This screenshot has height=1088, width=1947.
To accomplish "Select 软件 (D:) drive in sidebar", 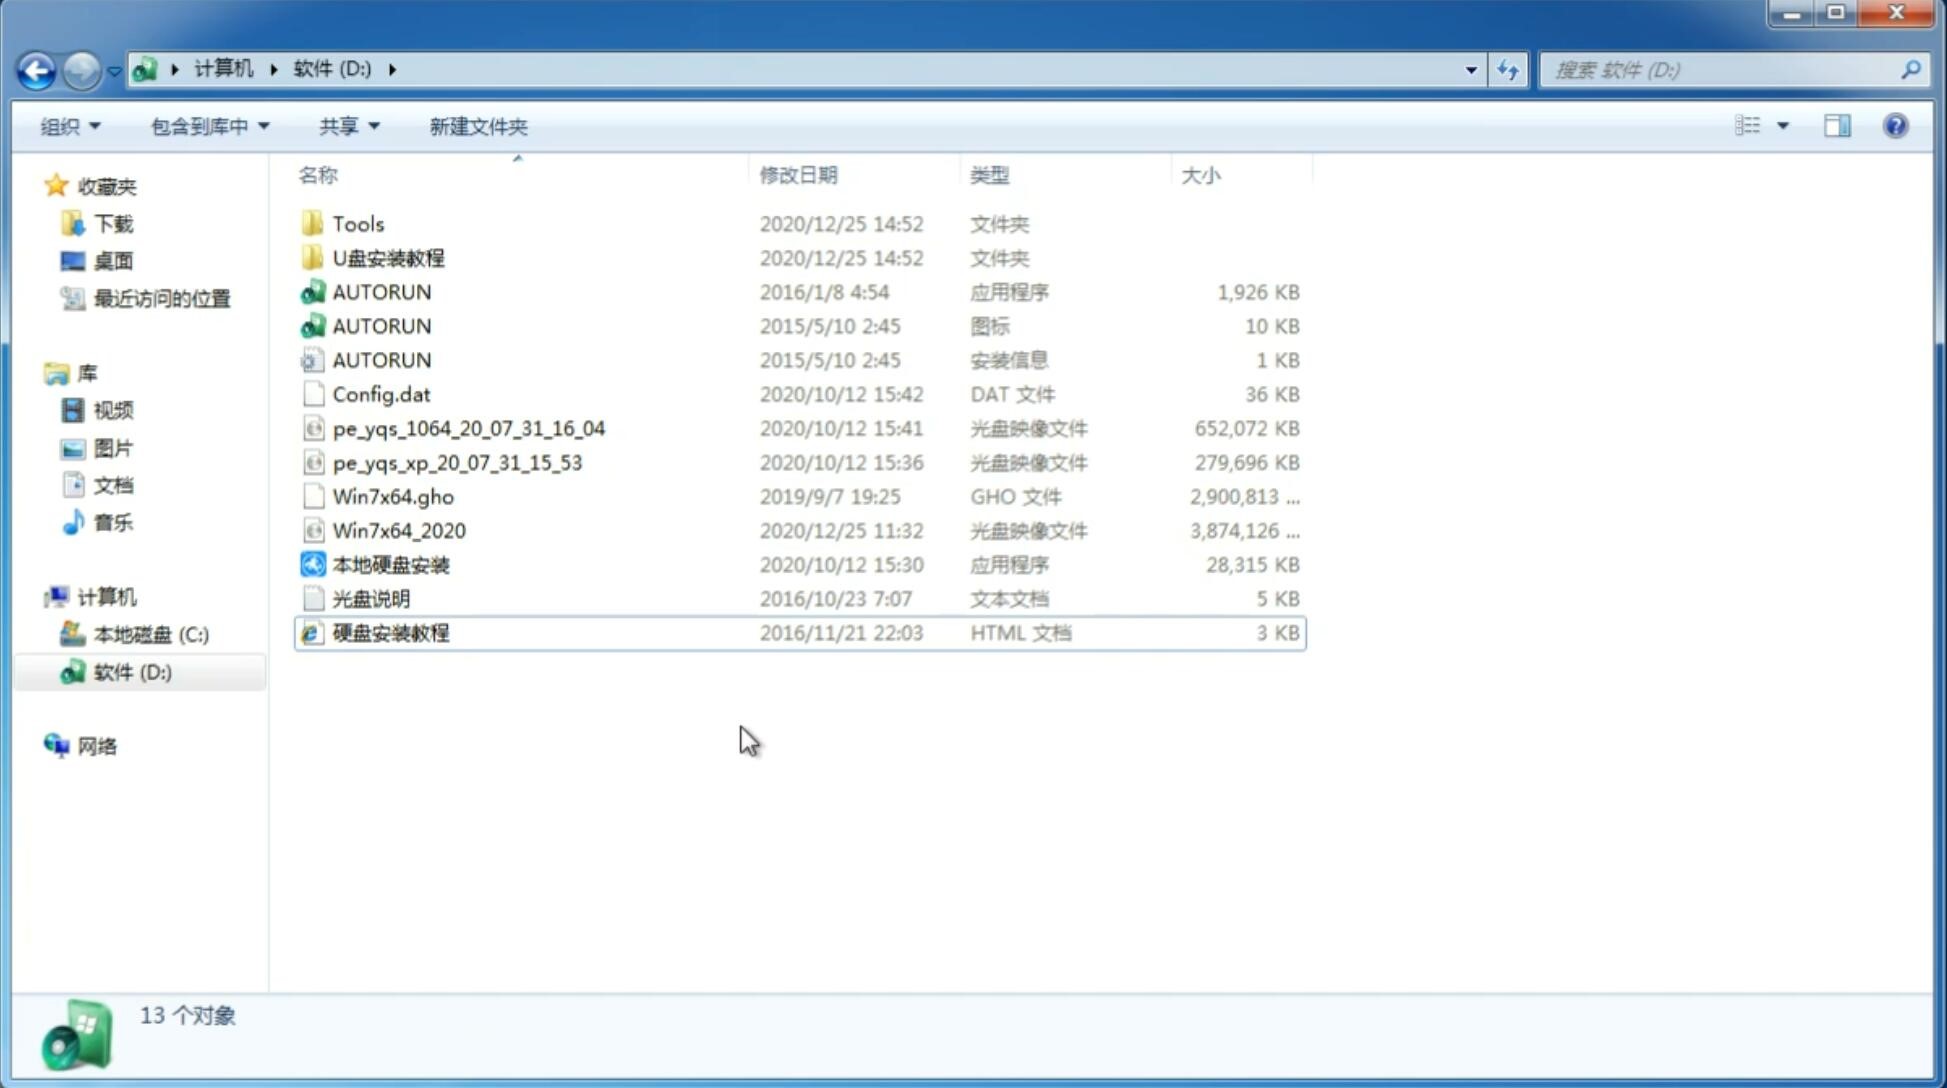I will tap(132, 671).
